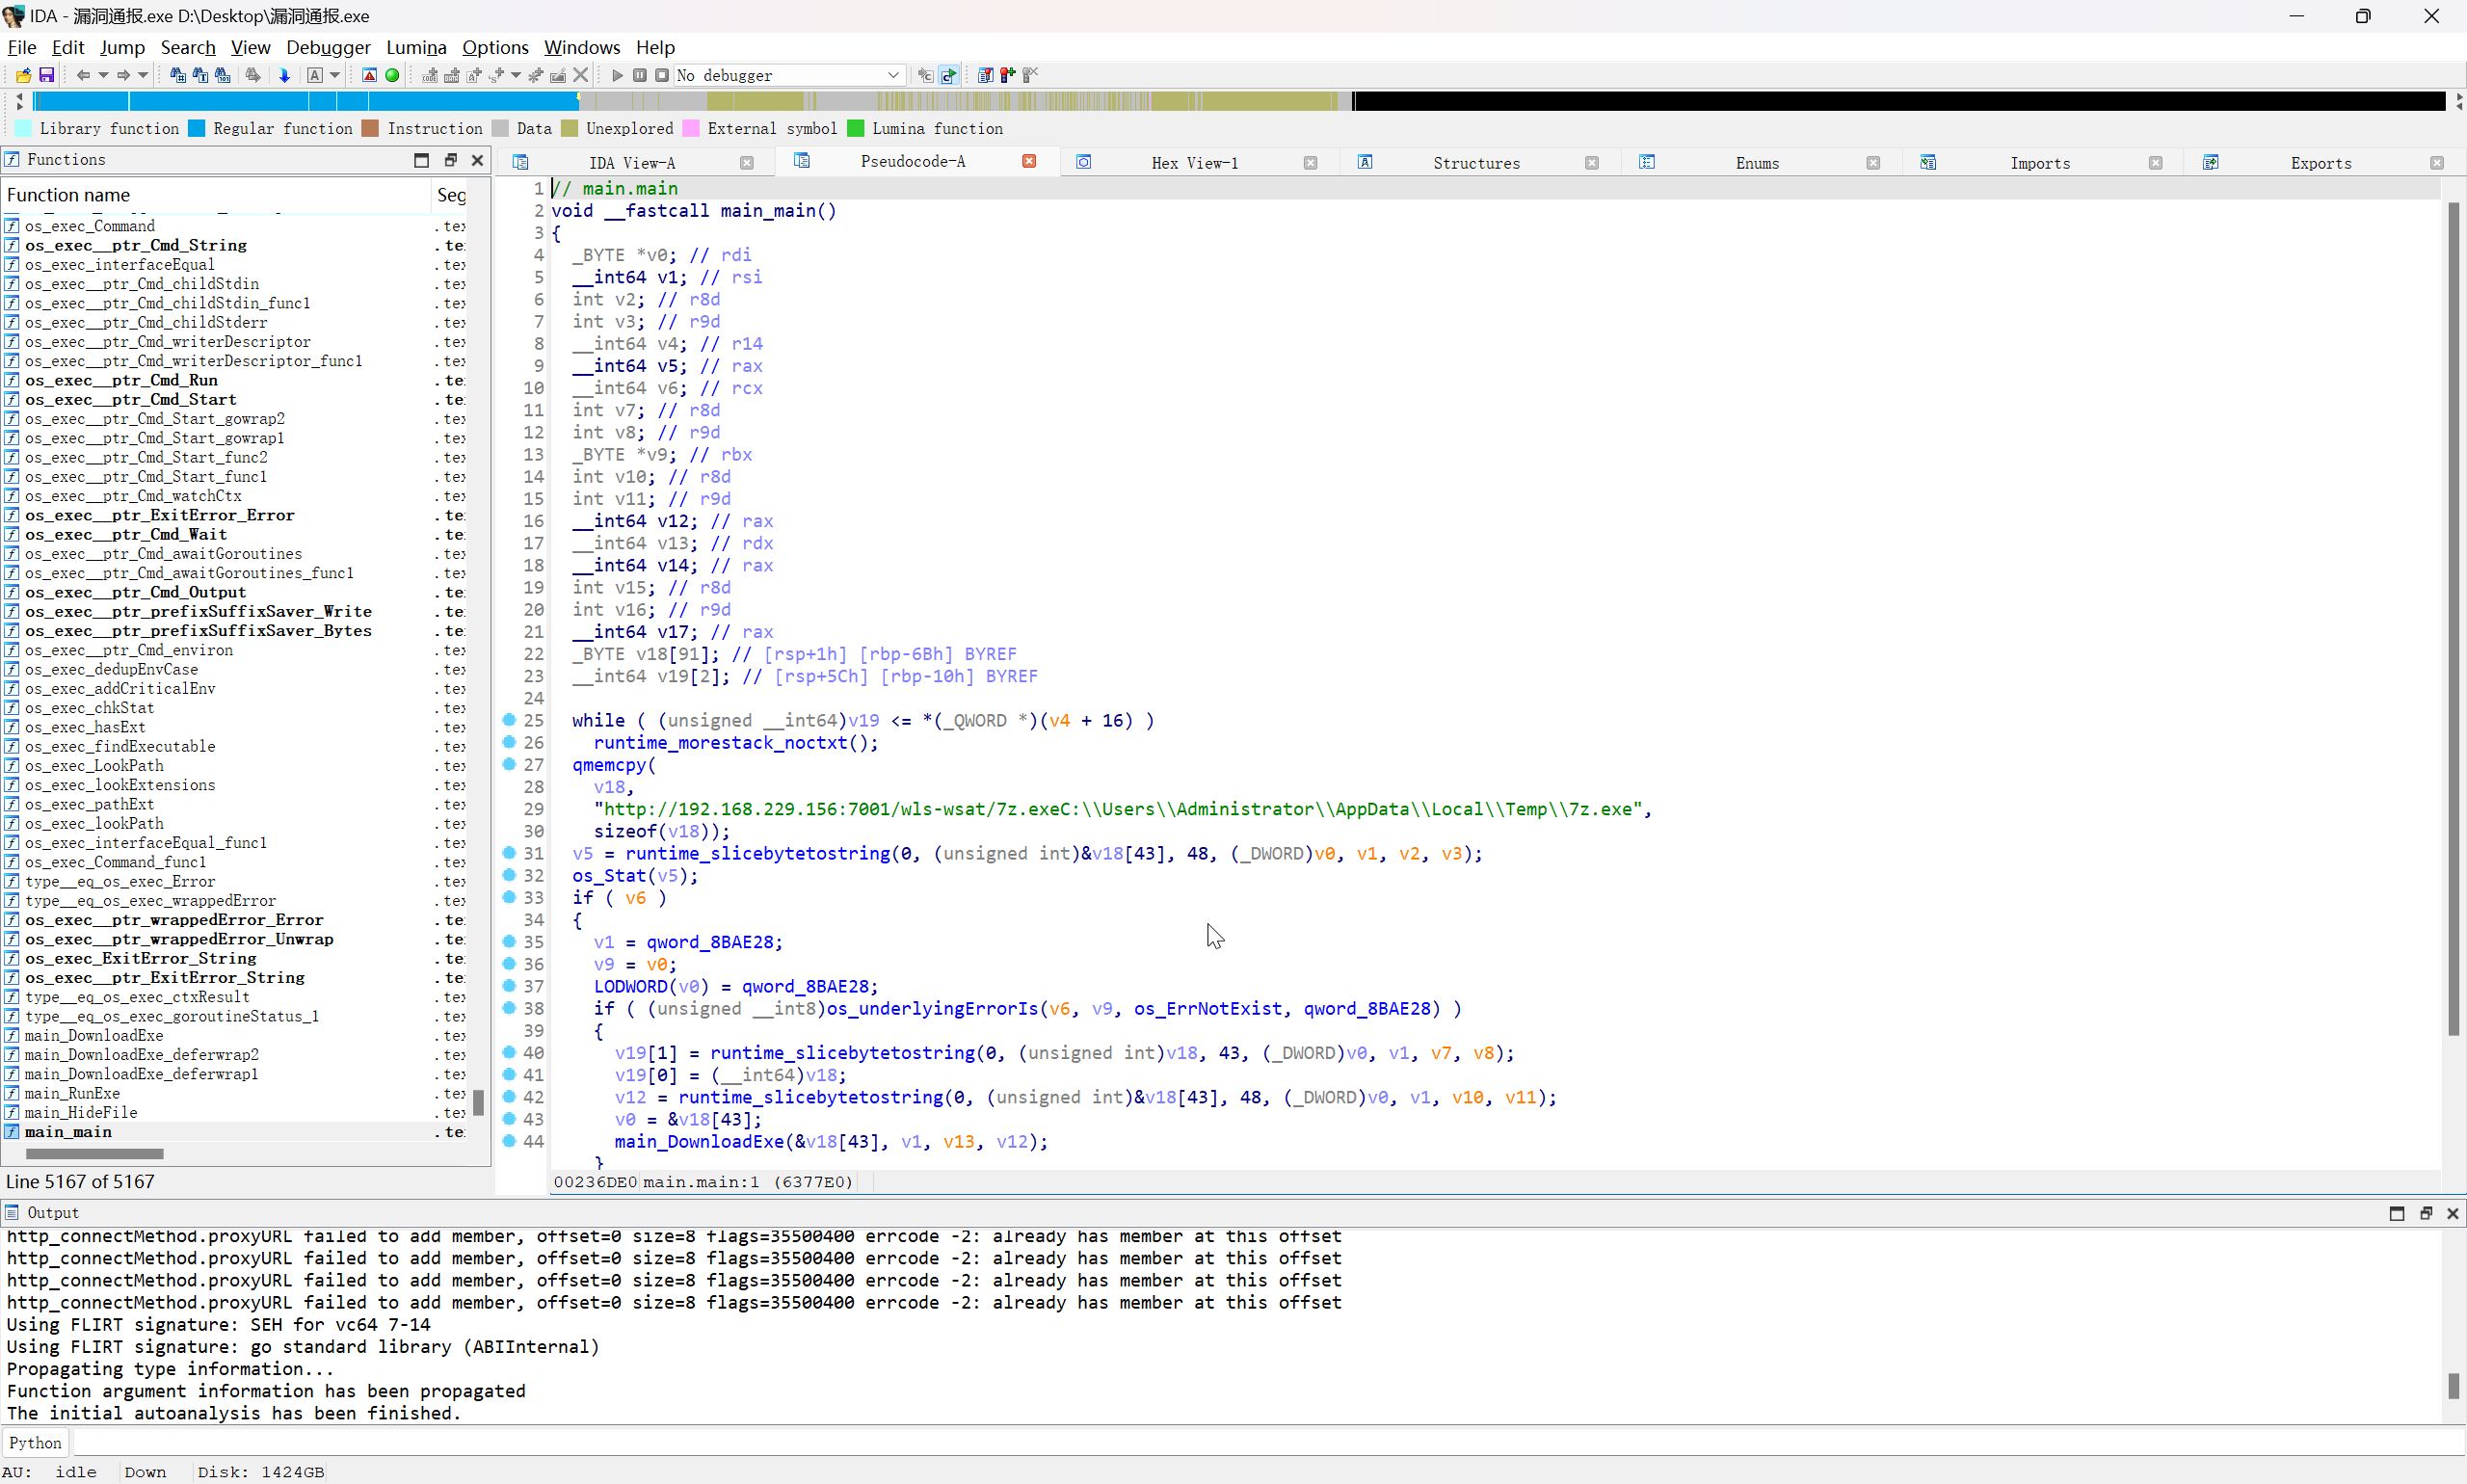
Task: Expand the forward-history dropdown arrow
Action: click(143, 75)
